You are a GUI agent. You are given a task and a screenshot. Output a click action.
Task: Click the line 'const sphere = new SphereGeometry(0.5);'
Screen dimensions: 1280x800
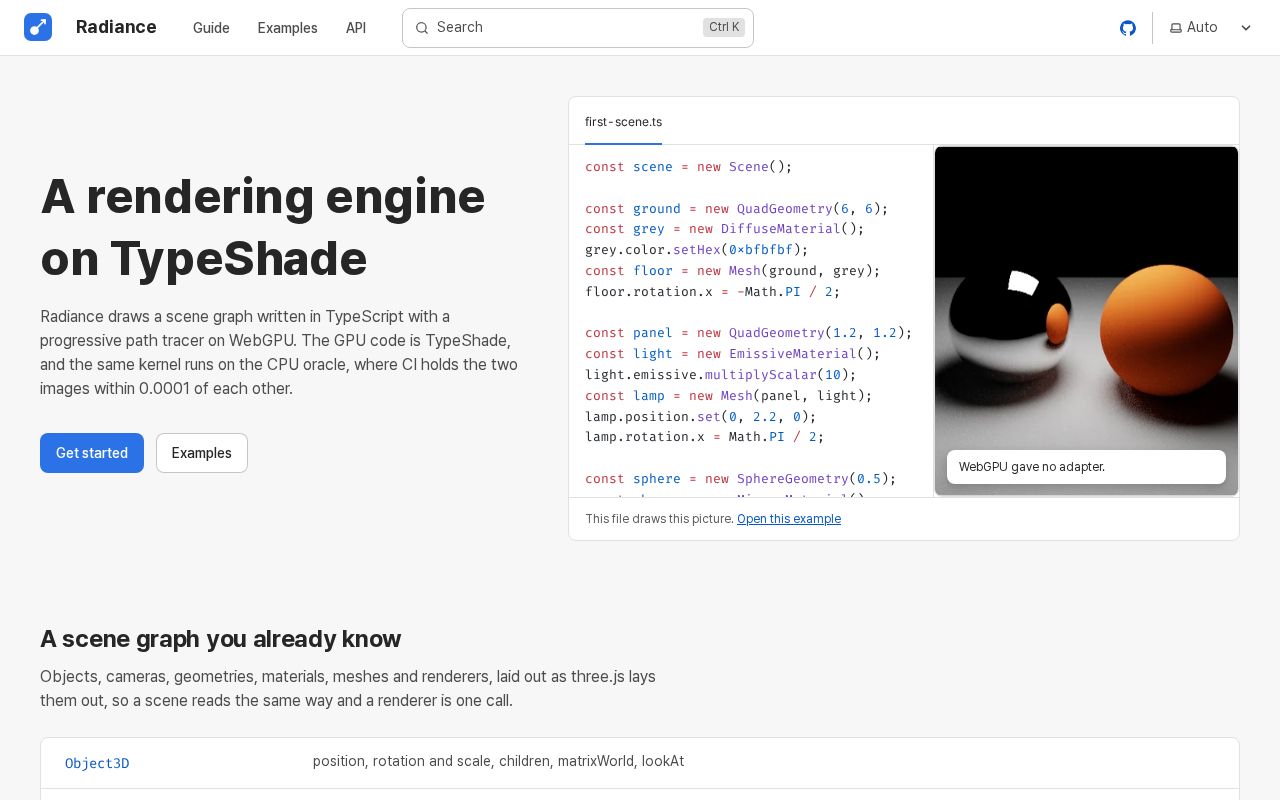point(741,479)
